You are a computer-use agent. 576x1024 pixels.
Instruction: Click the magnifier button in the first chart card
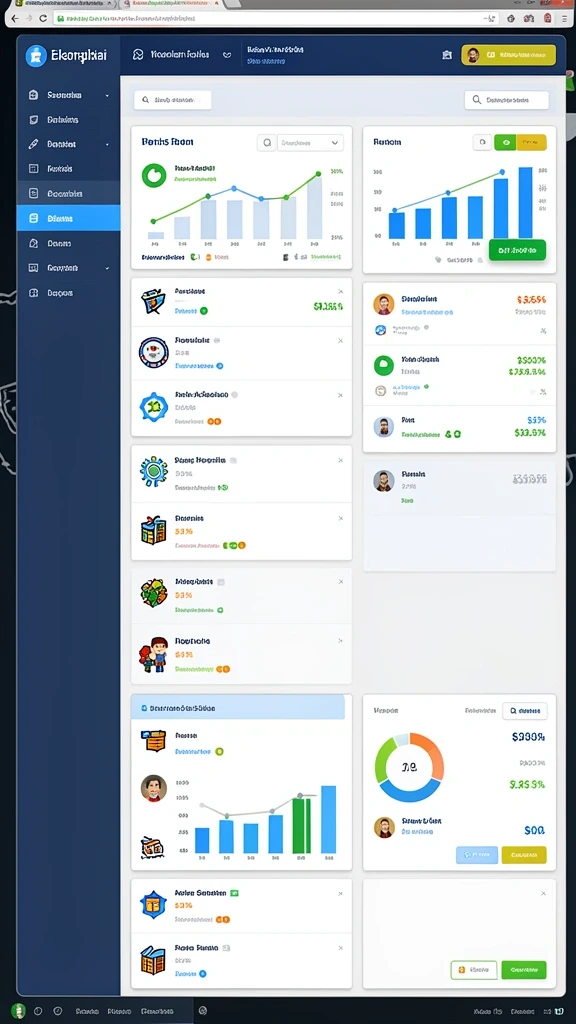(x=266, y=142)
